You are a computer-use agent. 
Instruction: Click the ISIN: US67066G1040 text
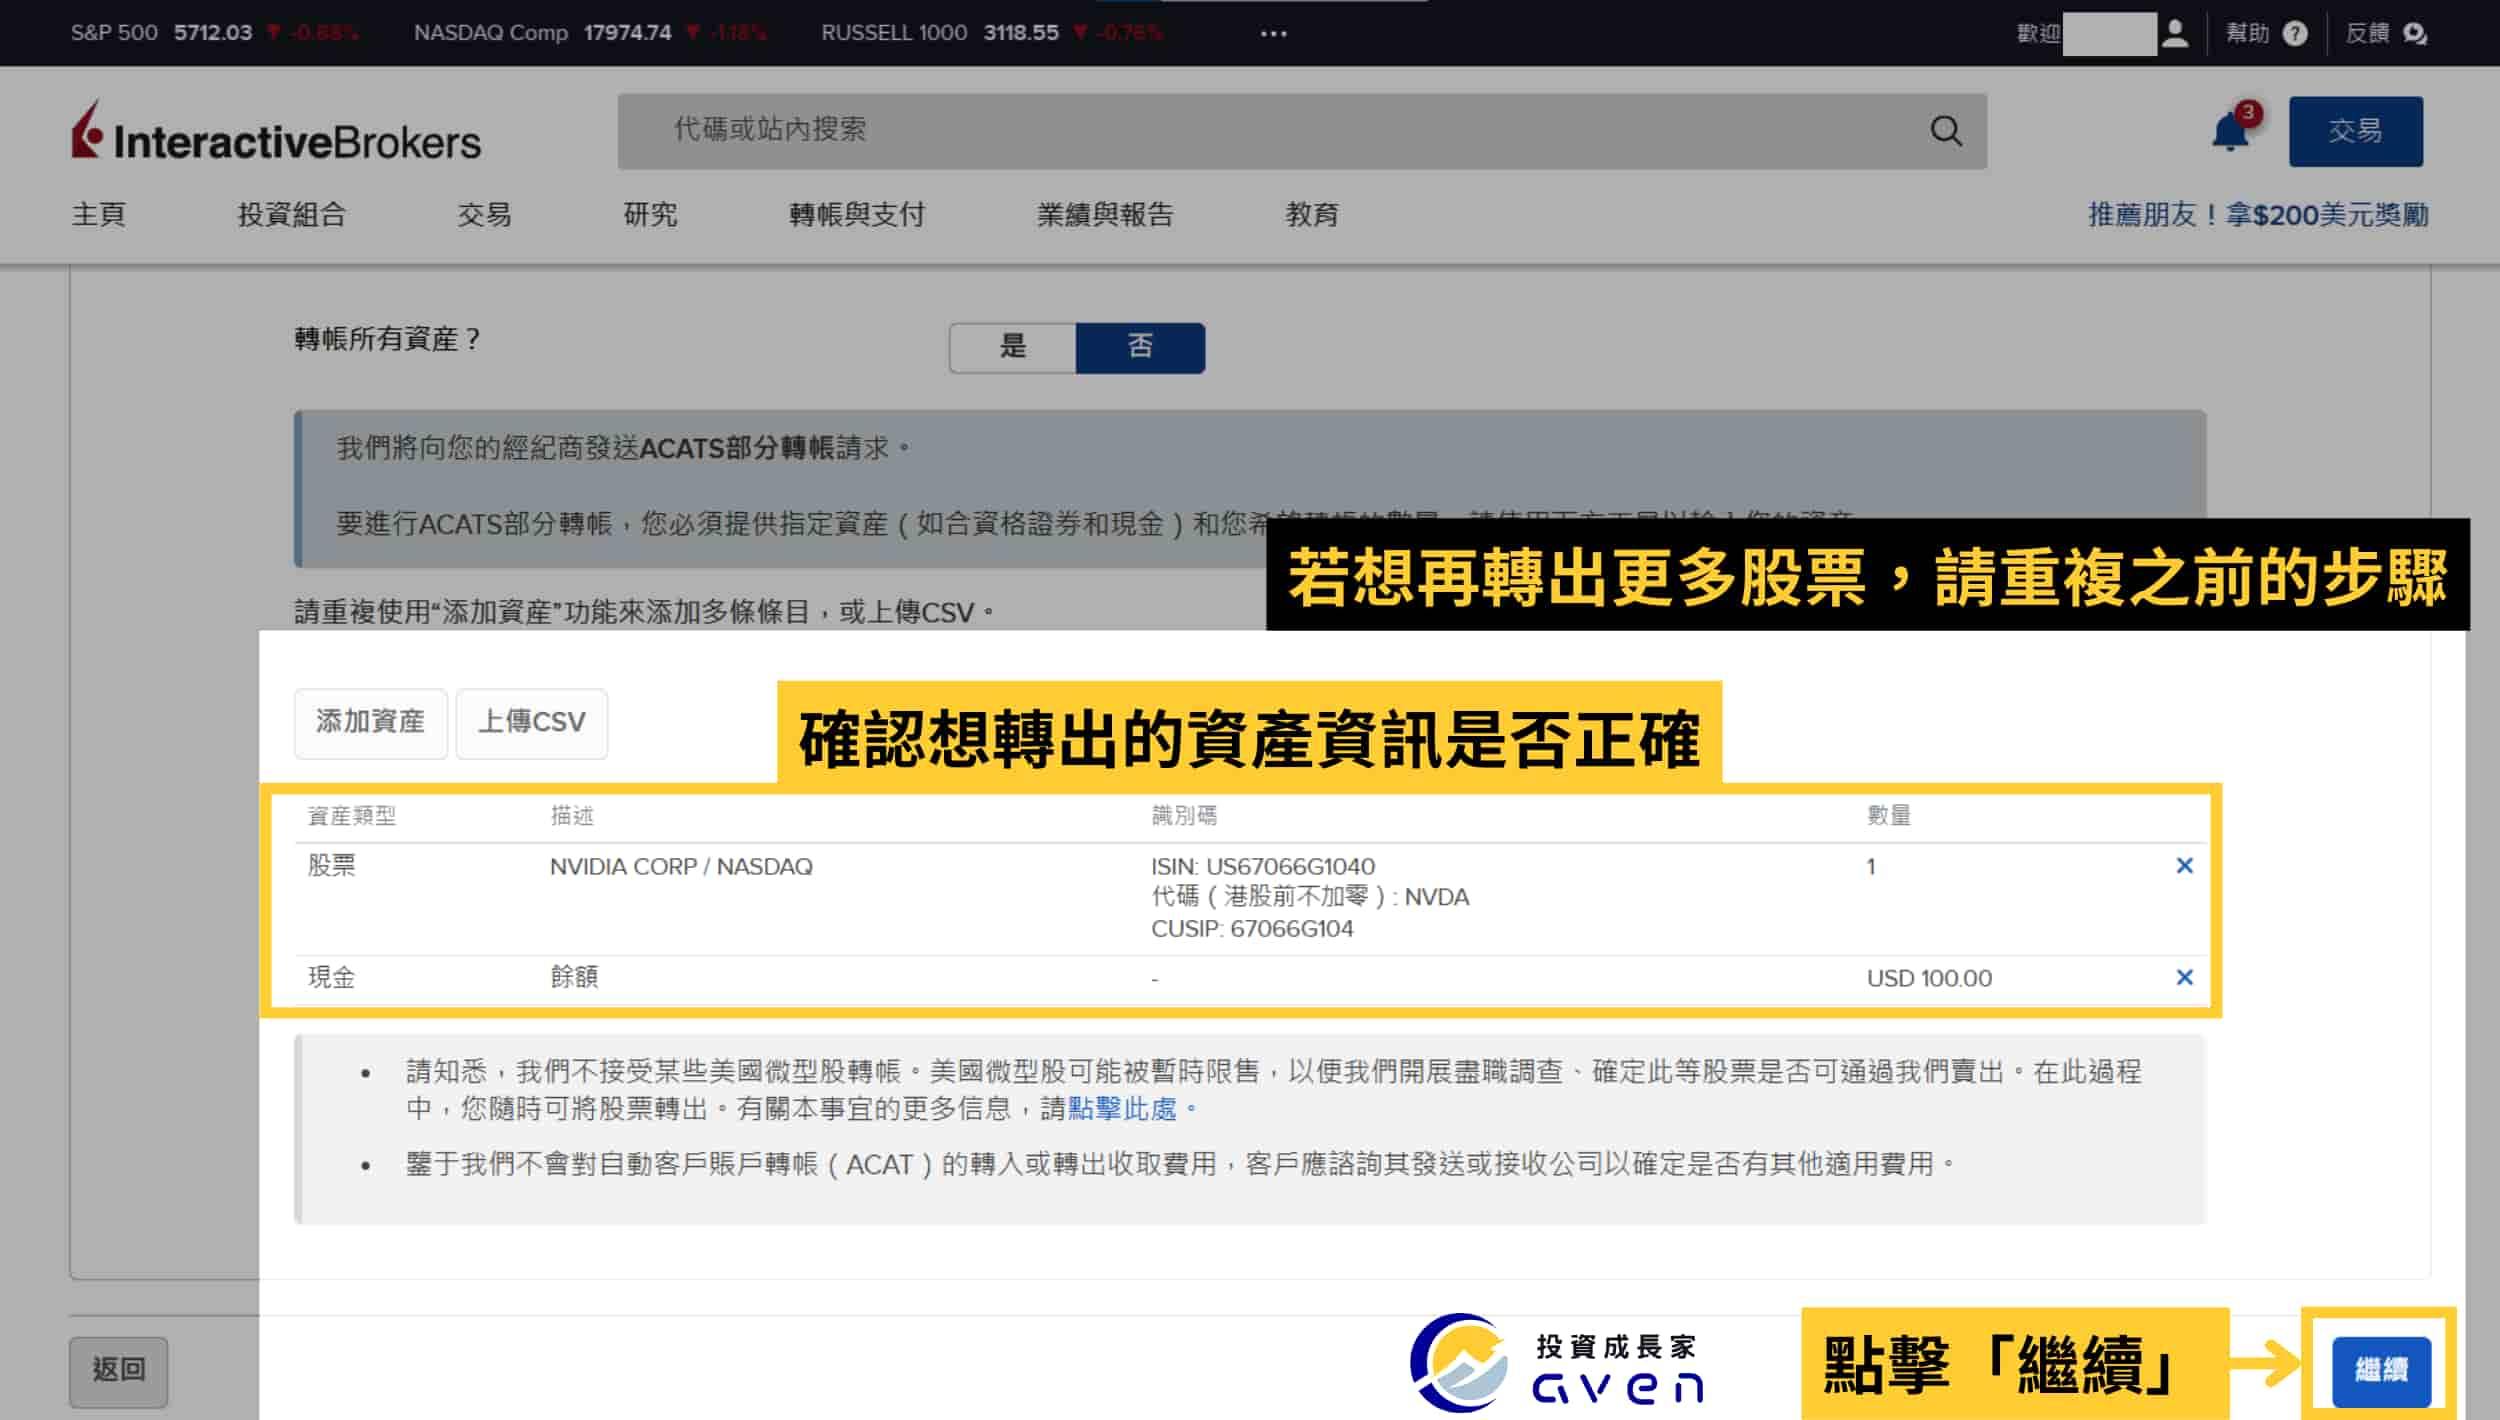1262,866
